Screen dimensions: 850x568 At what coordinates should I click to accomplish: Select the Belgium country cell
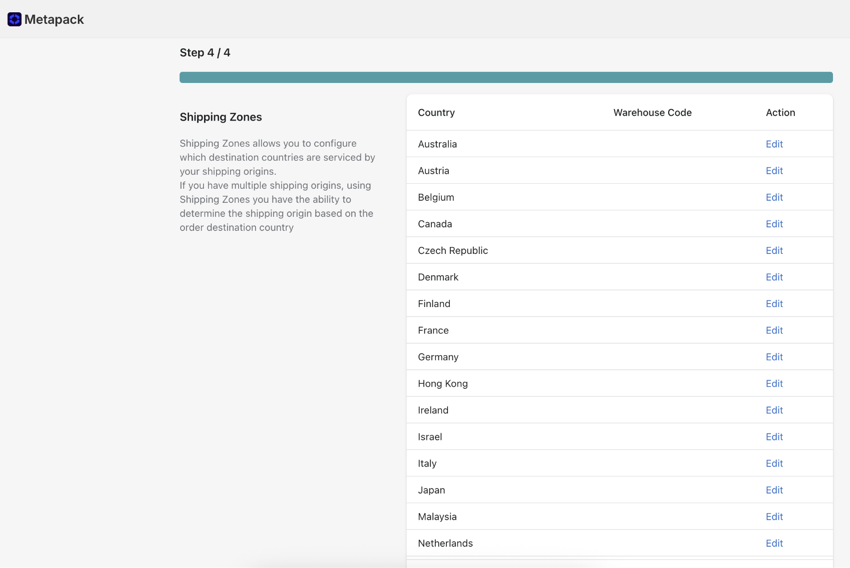[x=436, y=197]
